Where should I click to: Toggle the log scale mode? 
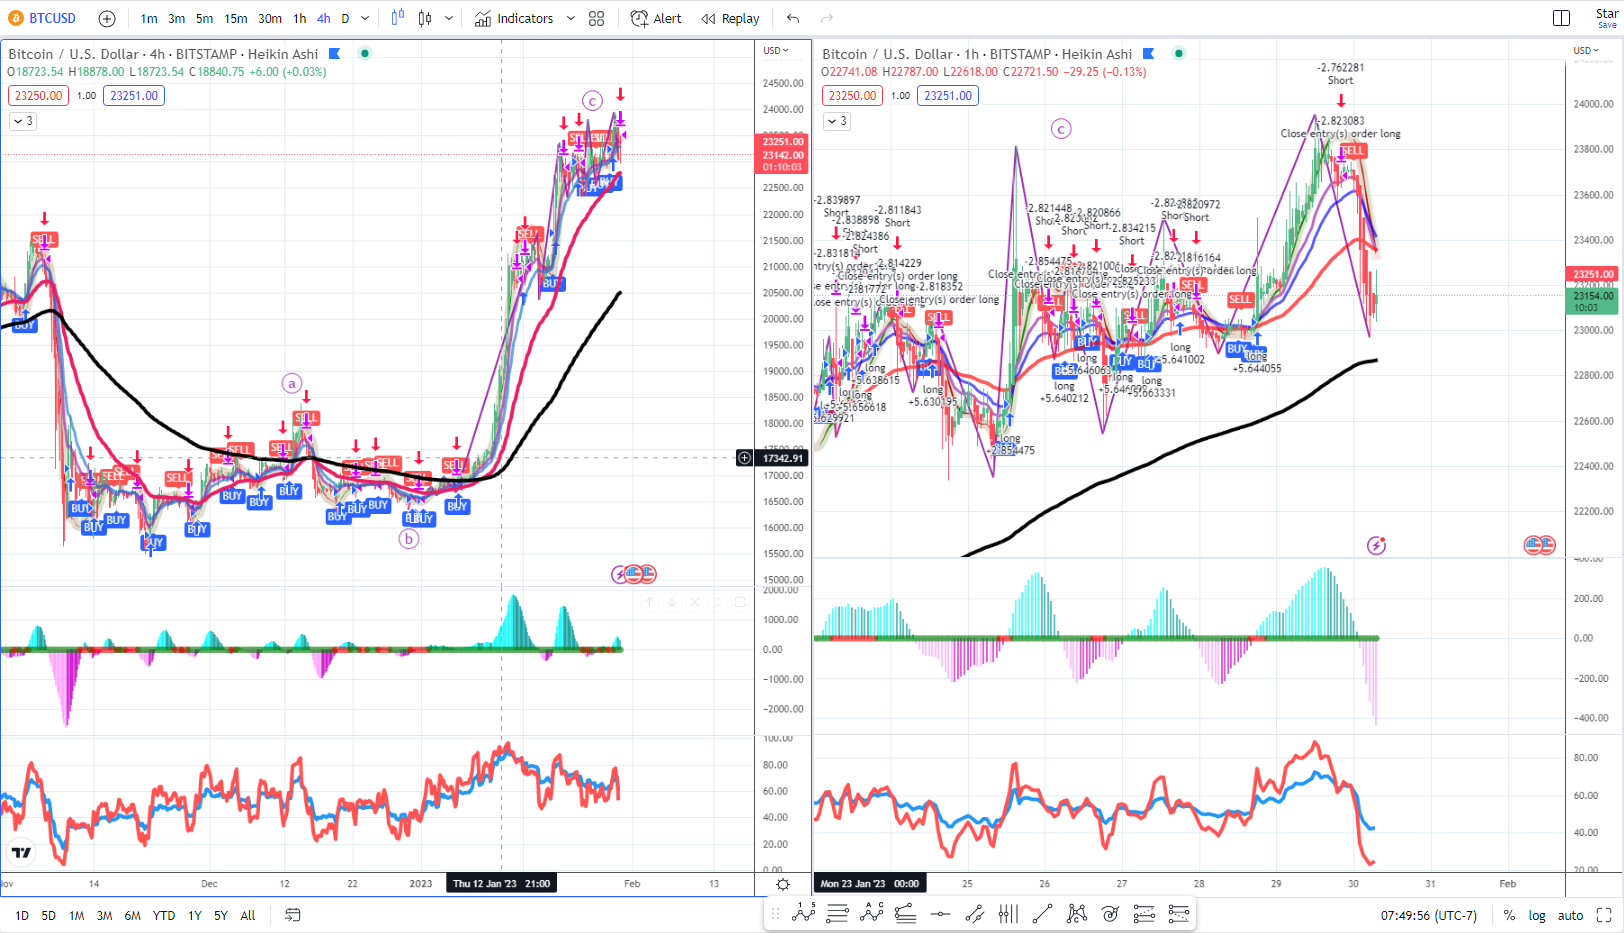(x=1537, y=915)
